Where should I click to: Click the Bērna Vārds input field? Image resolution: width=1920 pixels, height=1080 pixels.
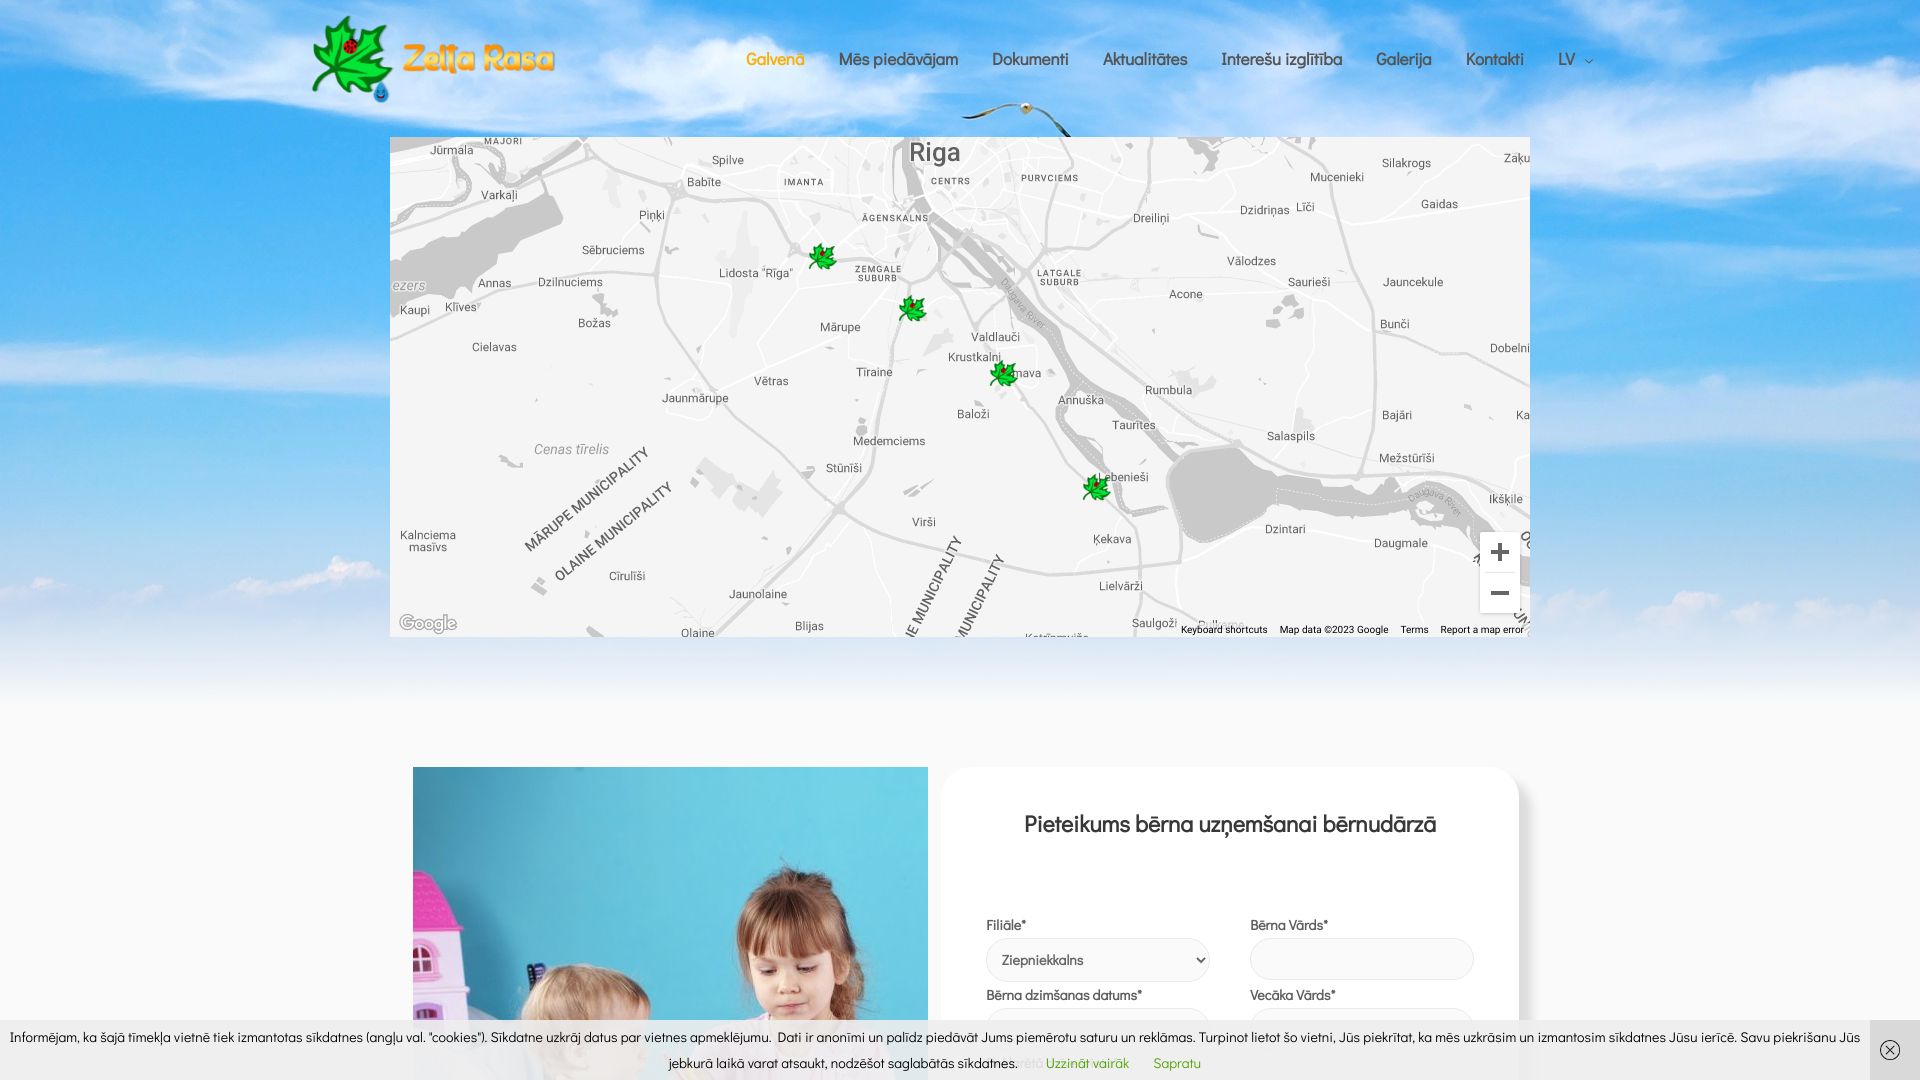[x=1361, y=959]
